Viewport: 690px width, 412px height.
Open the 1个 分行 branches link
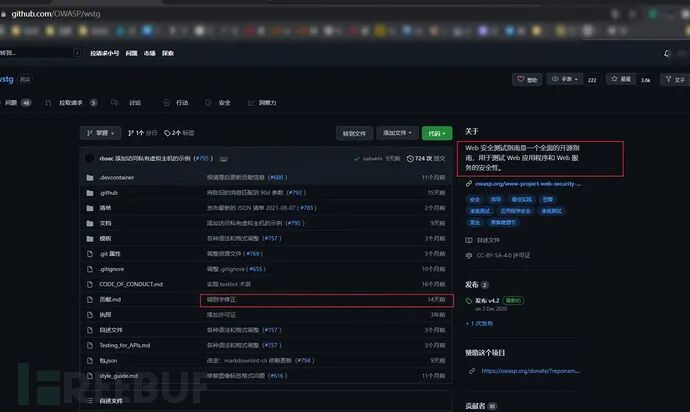click(x=143, y=133)
